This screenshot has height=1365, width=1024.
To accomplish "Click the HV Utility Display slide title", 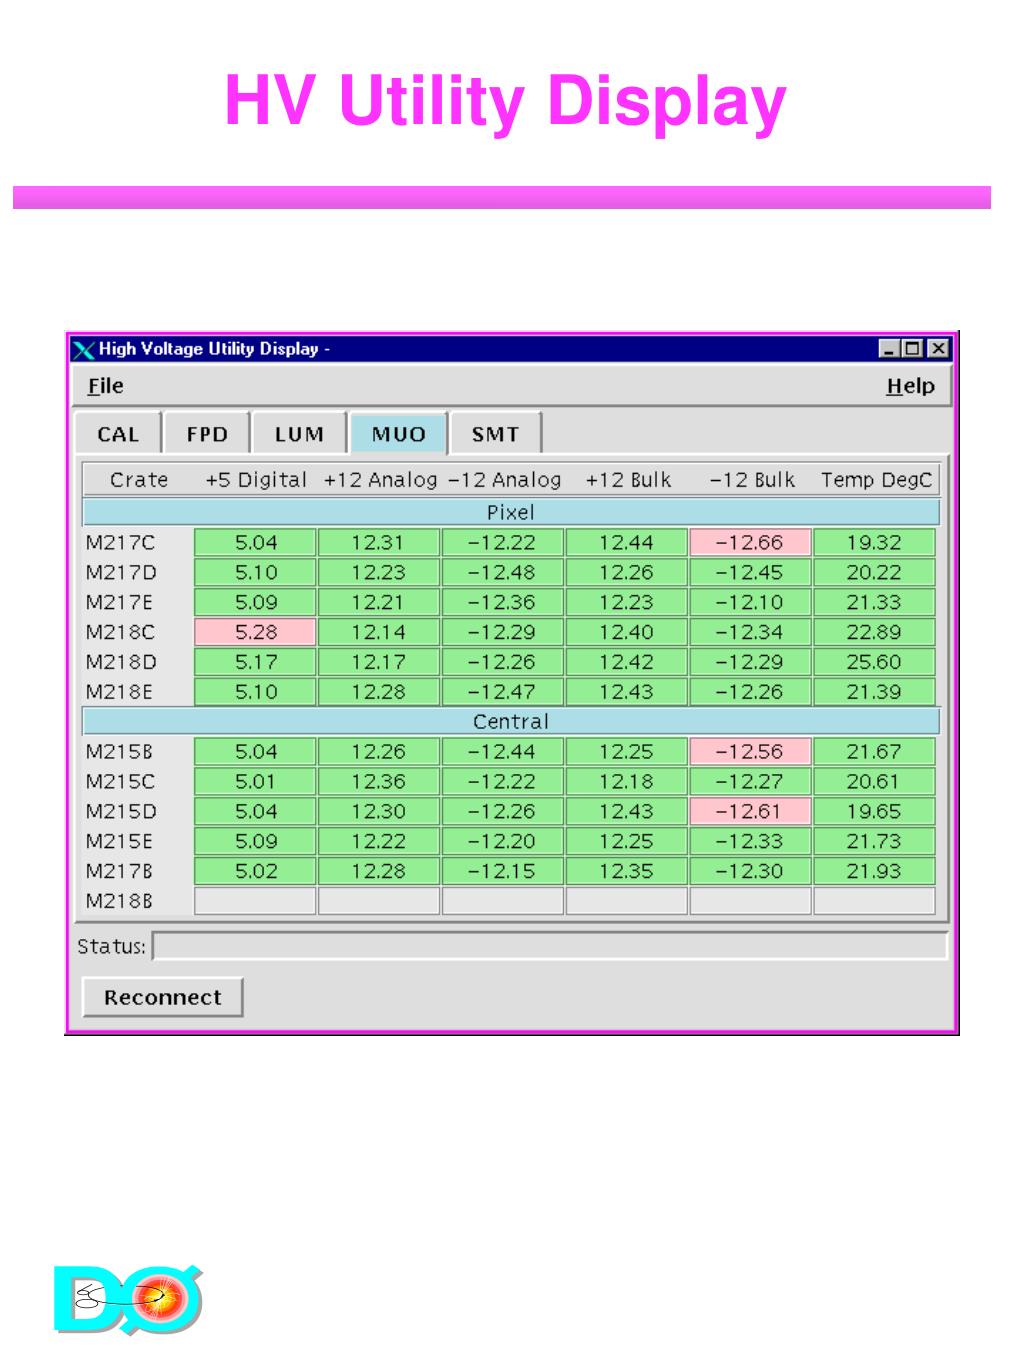I will click(x=505, y=103).
